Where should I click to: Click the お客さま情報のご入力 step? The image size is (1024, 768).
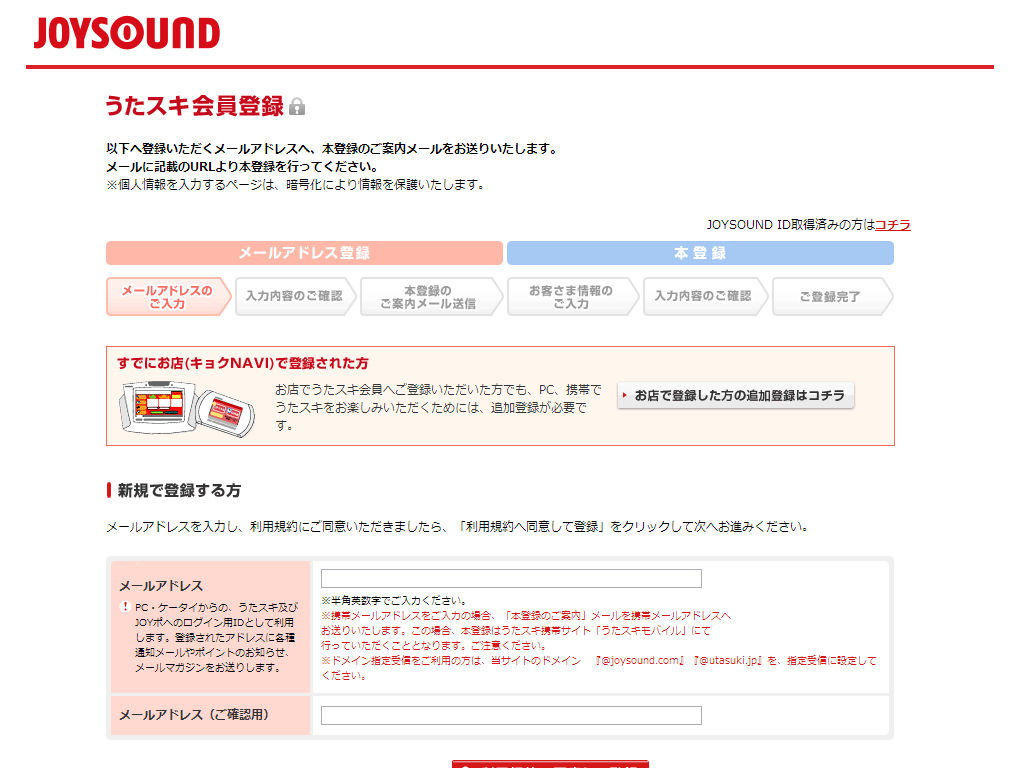pos(571,297)
